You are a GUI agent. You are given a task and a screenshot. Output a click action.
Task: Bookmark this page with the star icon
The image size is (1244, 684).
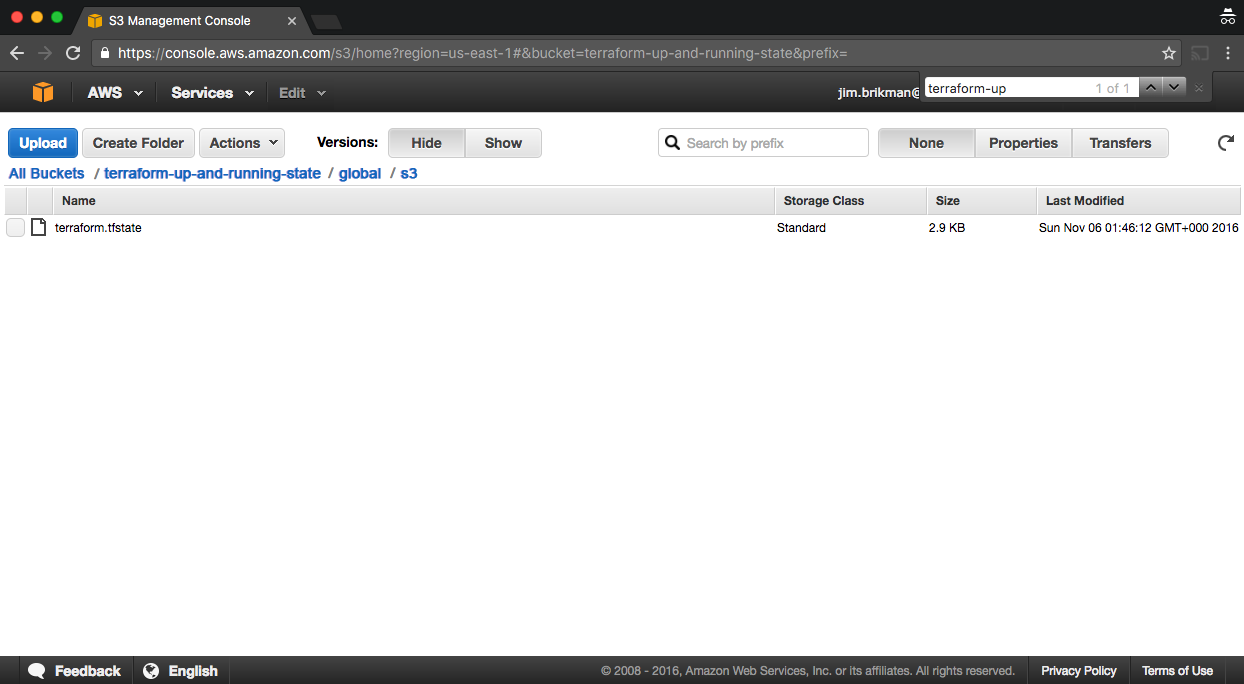coord(1168,53)
